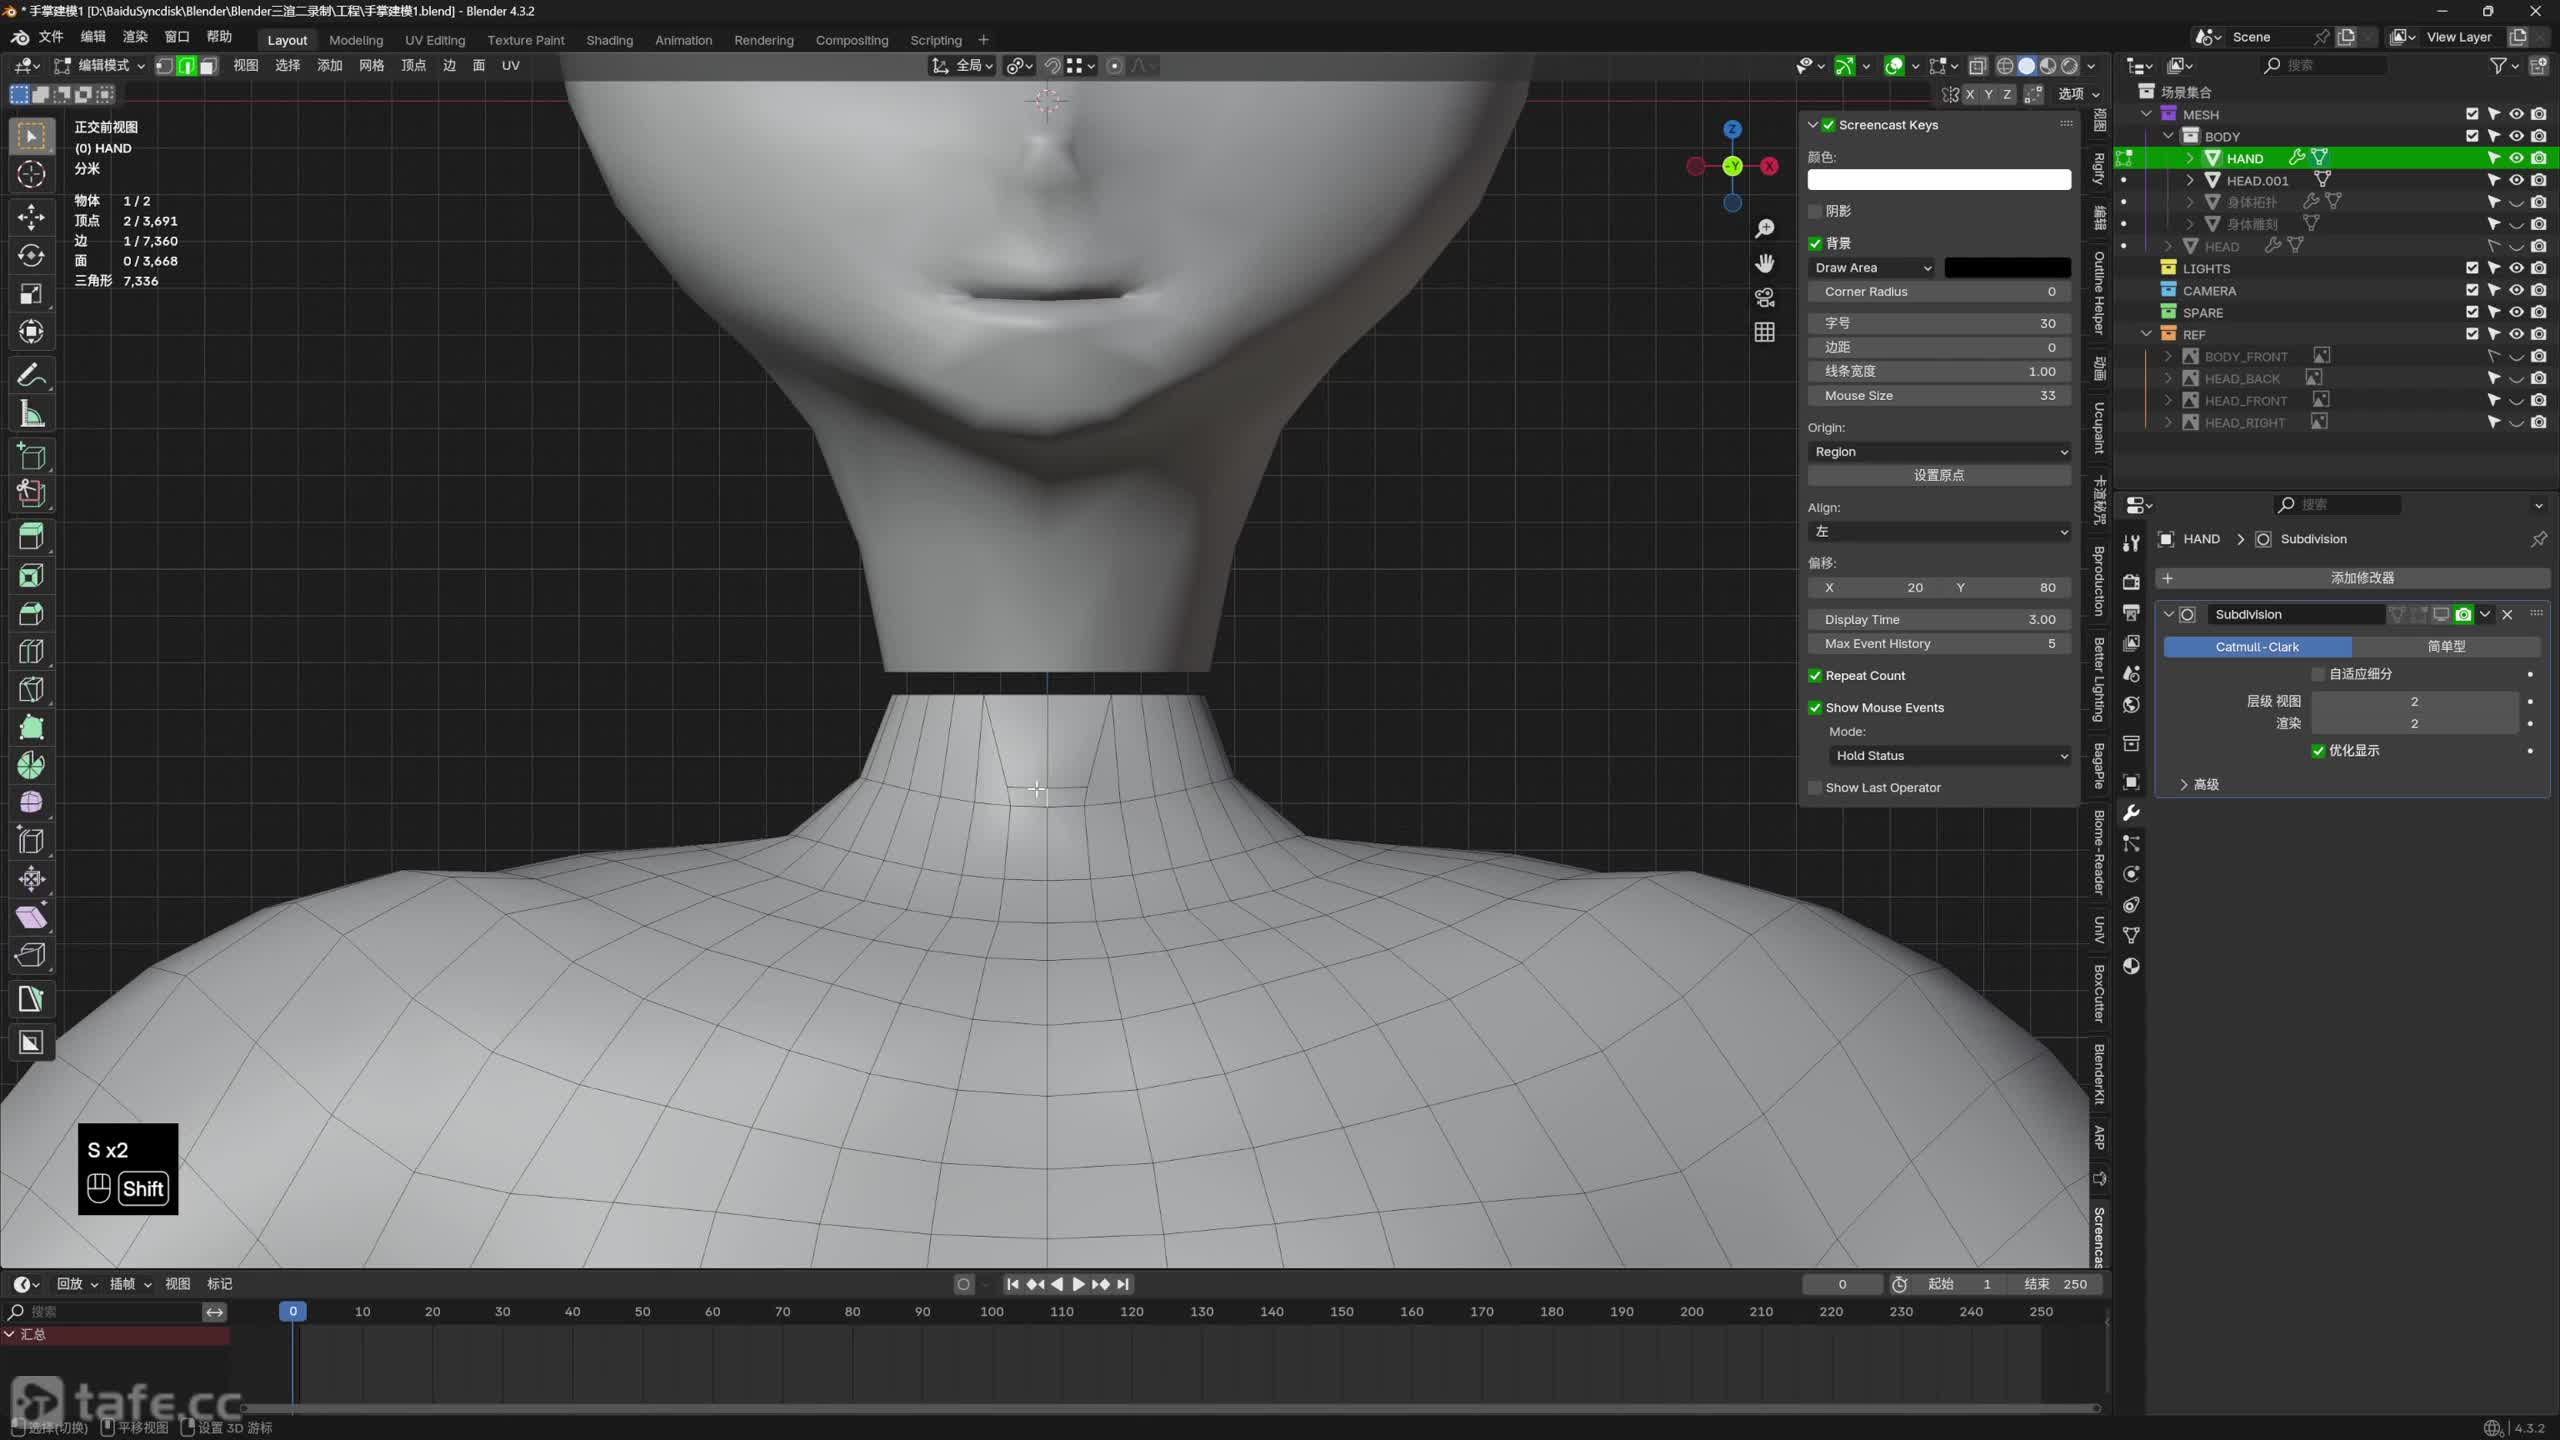Select the Knife tool
This screenshot has width=2560, height=1440.
(x=31, y=689)
